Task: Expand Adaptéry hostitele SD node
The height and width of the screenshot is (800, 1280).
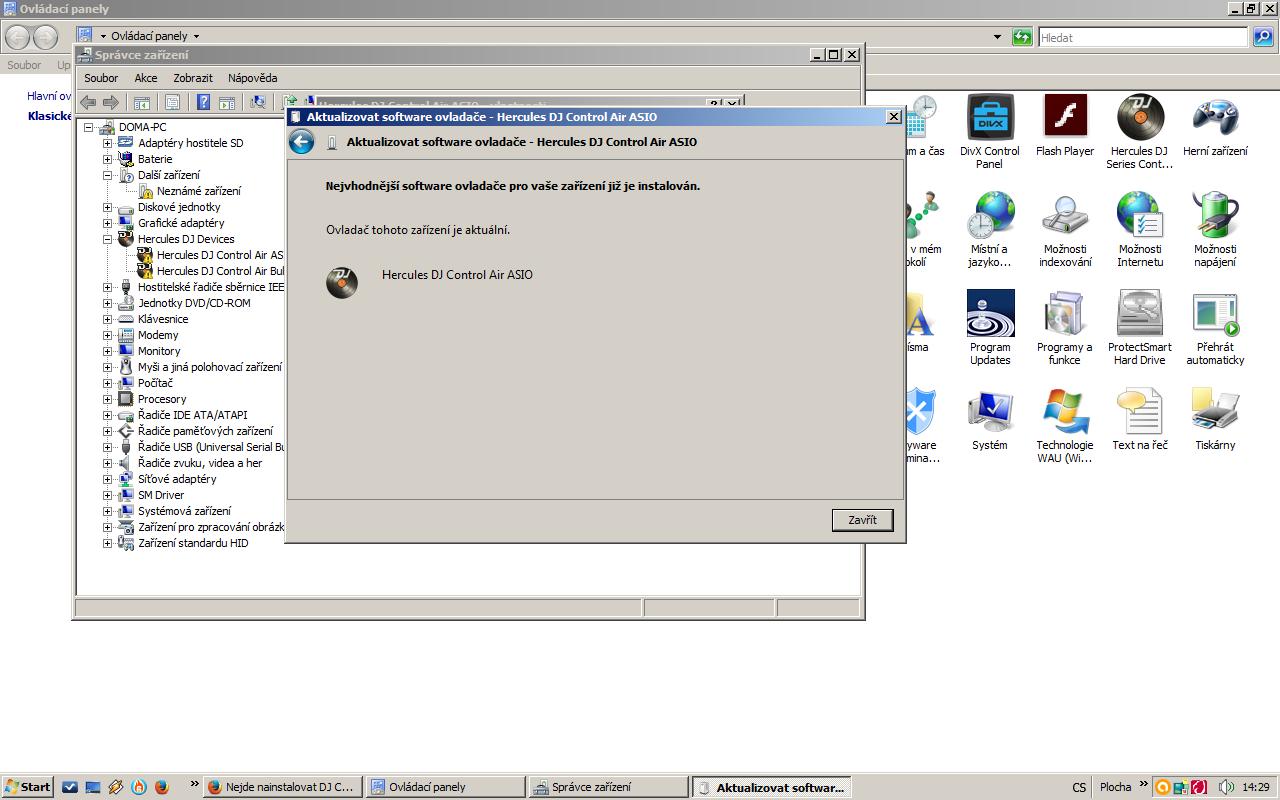Action: pyautogui.click(x=108, y=143)
